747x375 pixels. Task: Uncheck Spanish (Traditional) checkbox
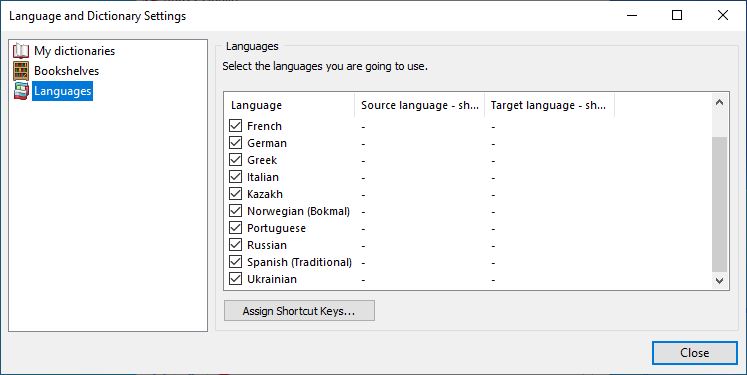click(x=235, y=262)
